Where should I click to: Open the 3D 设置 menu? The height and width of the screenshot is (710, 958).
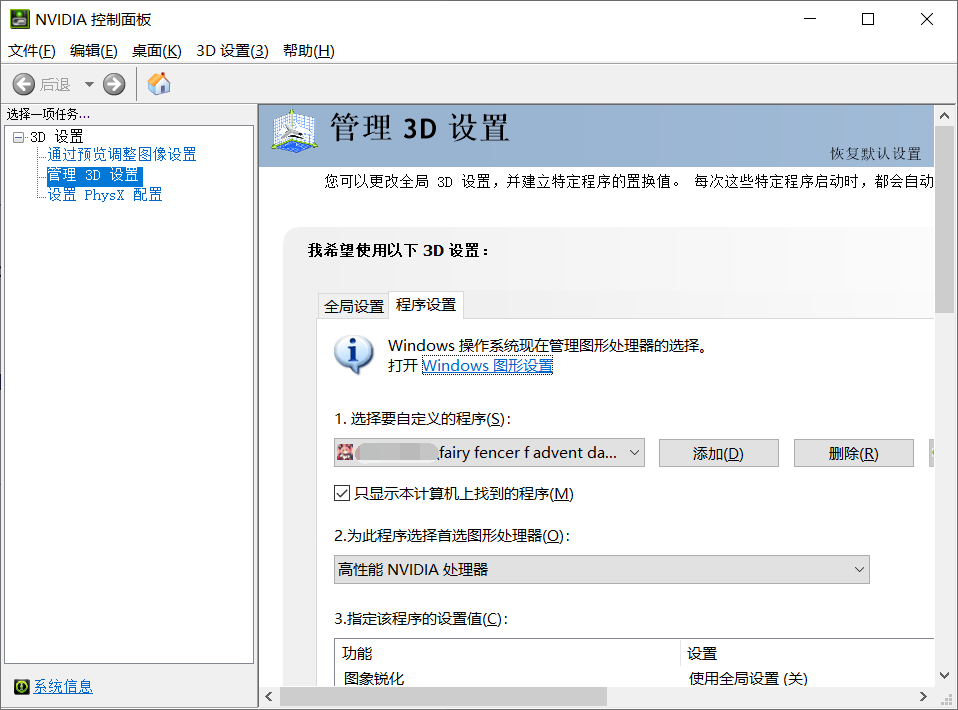pos(232,51)
